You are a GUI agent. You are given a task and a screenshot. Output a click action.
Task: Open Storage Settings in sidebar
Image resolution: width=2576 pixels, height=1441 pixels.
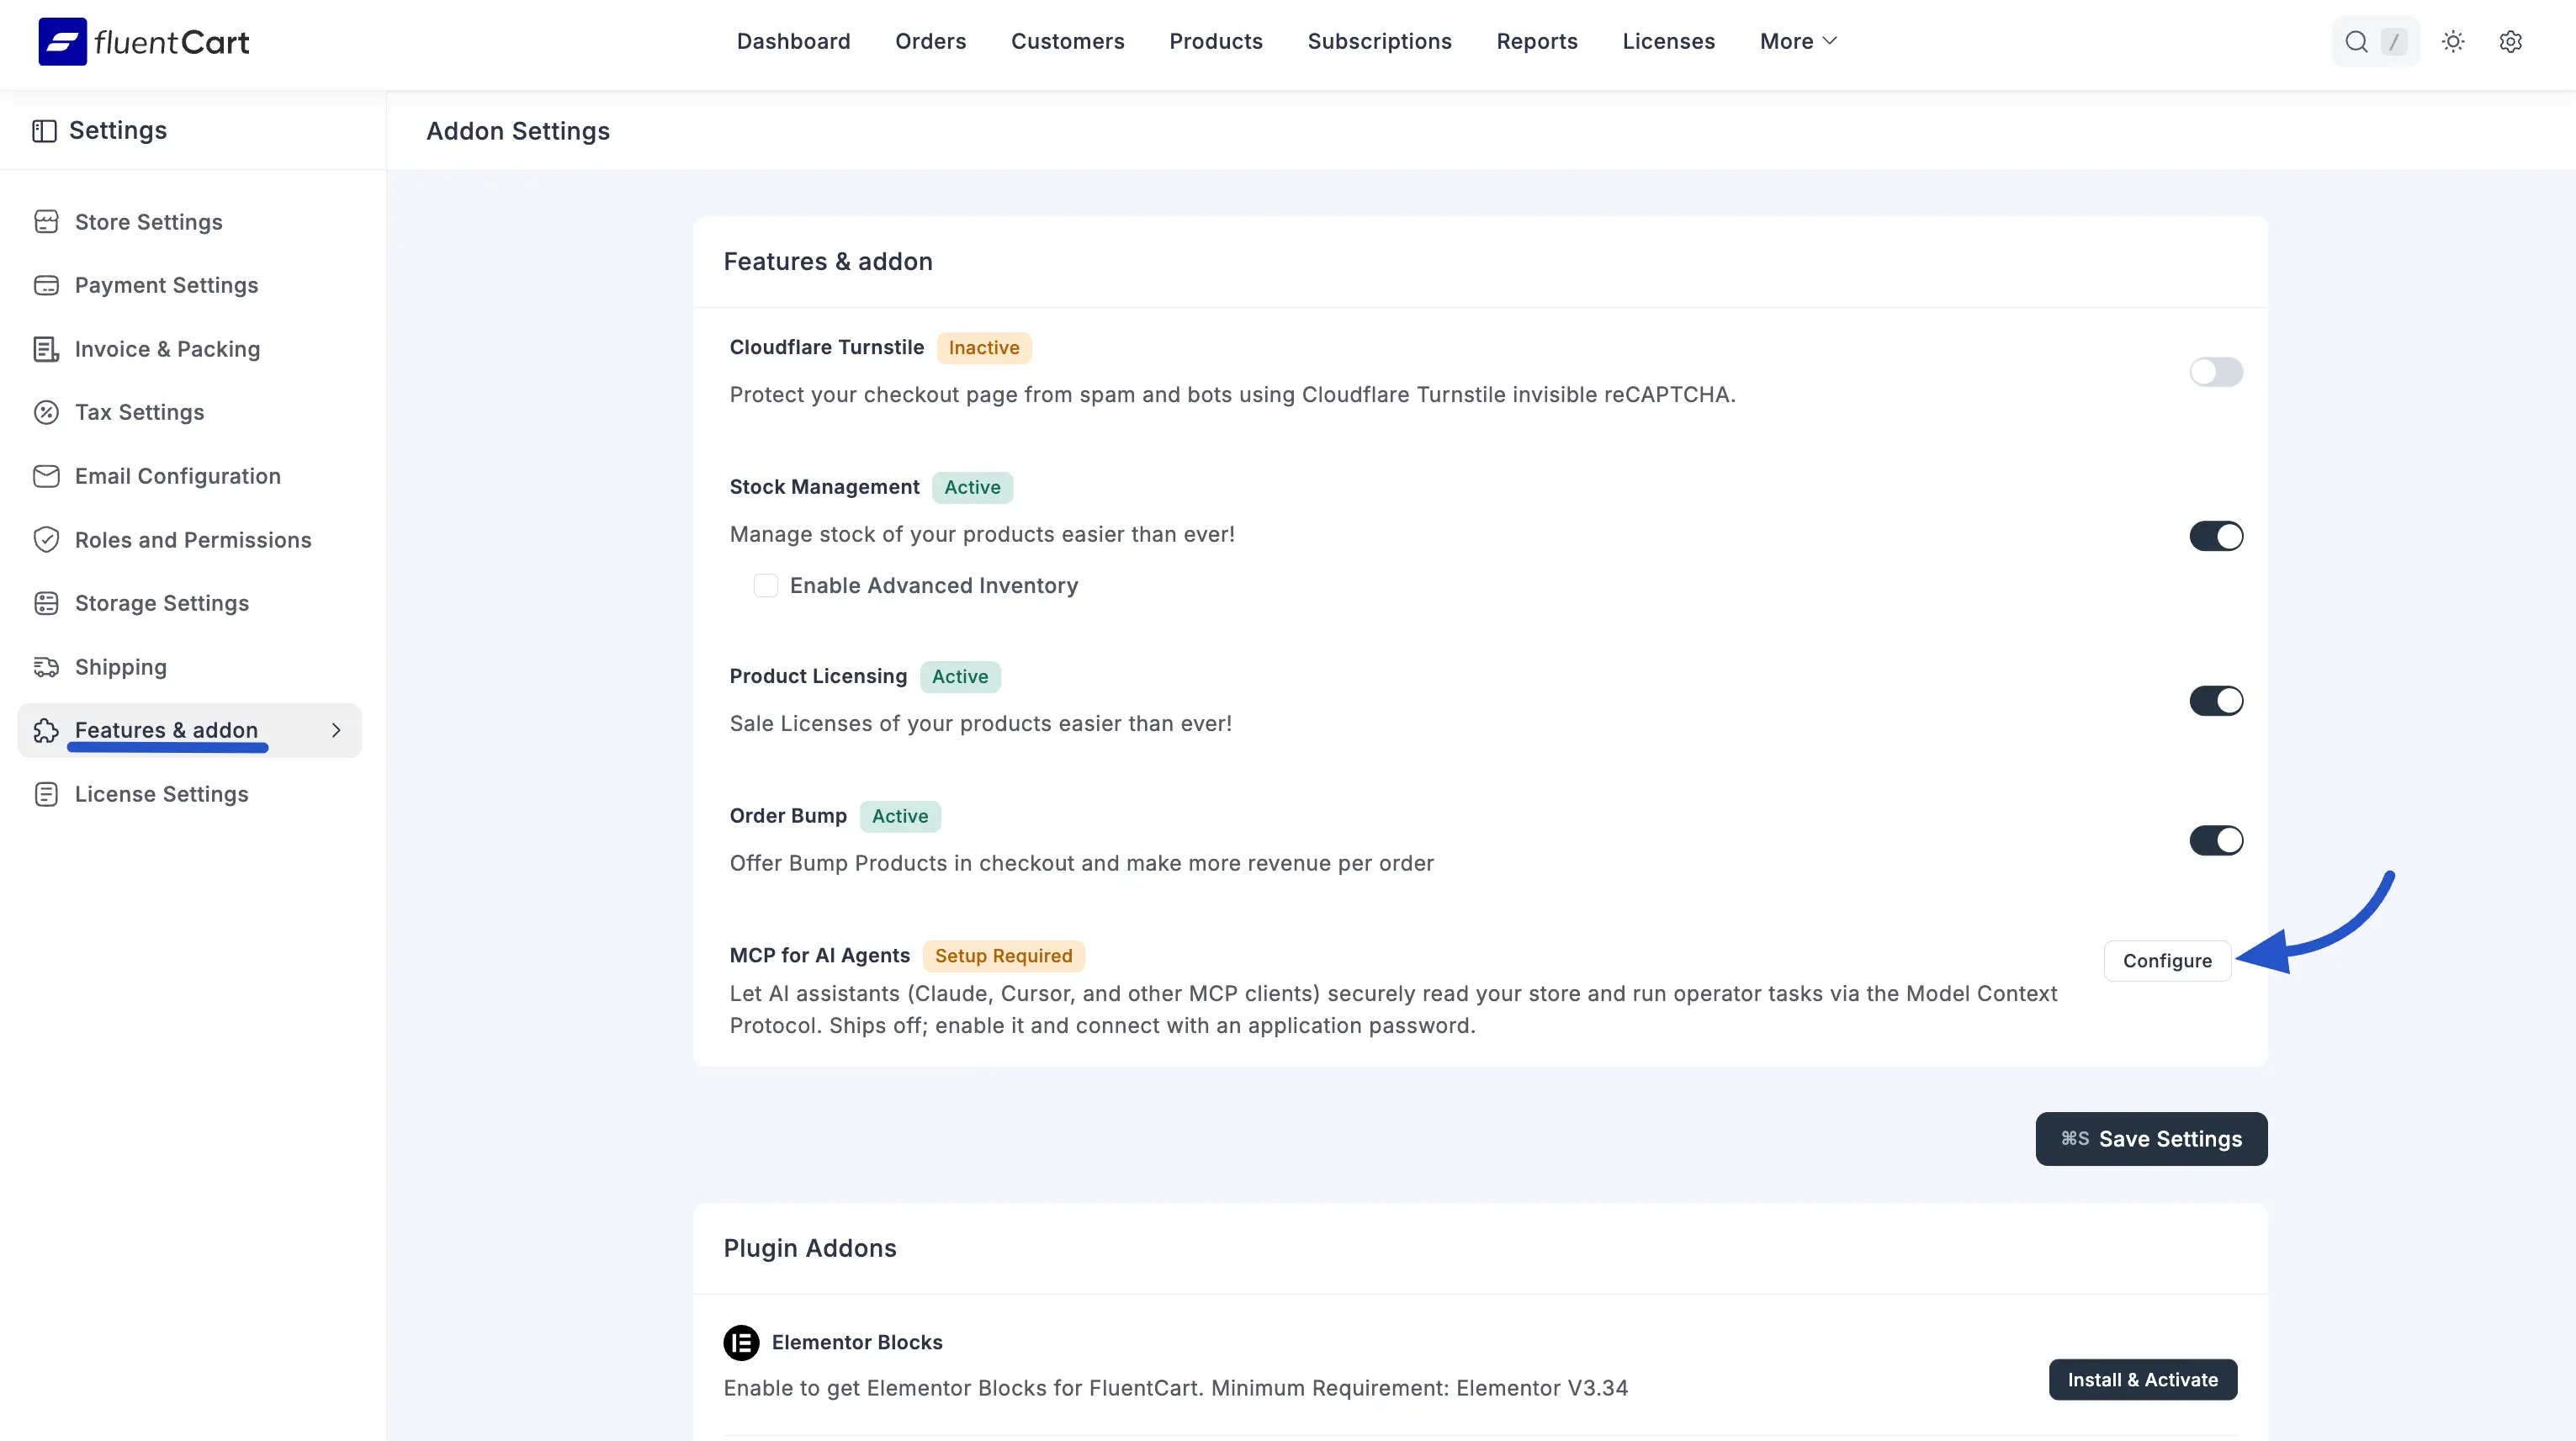189,603
